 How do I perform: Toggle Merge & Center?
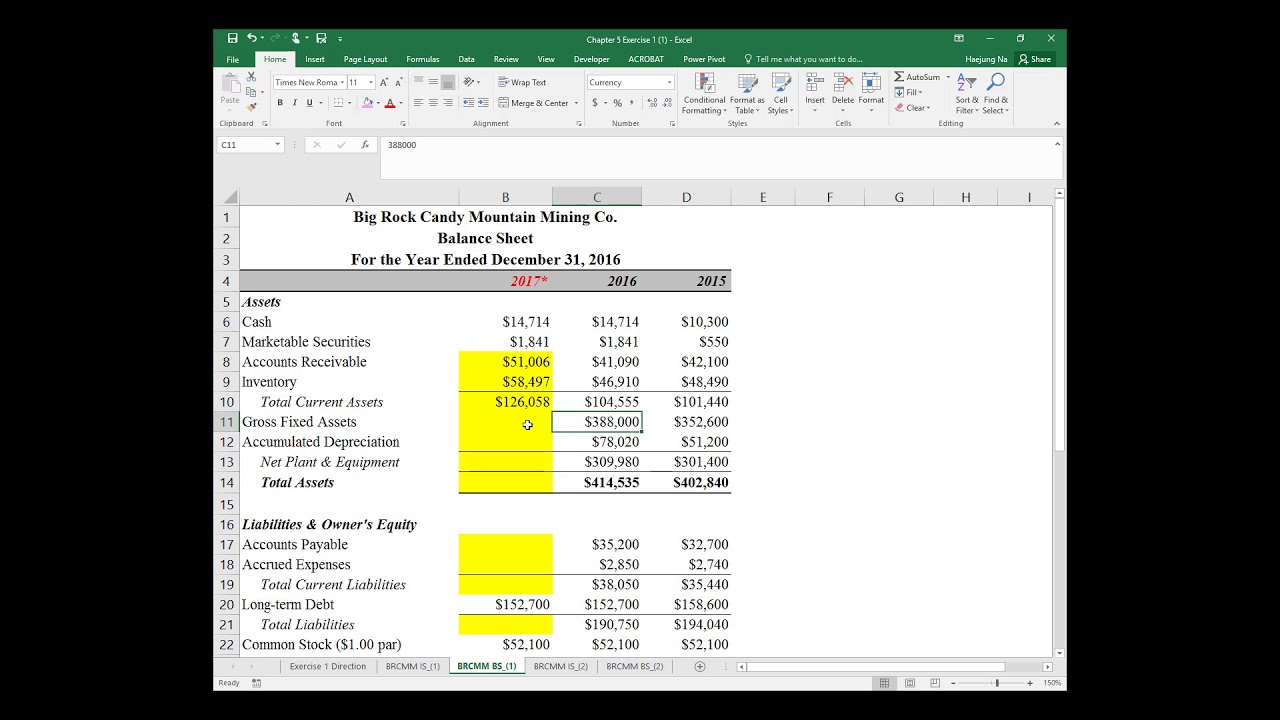coord(534,103)
